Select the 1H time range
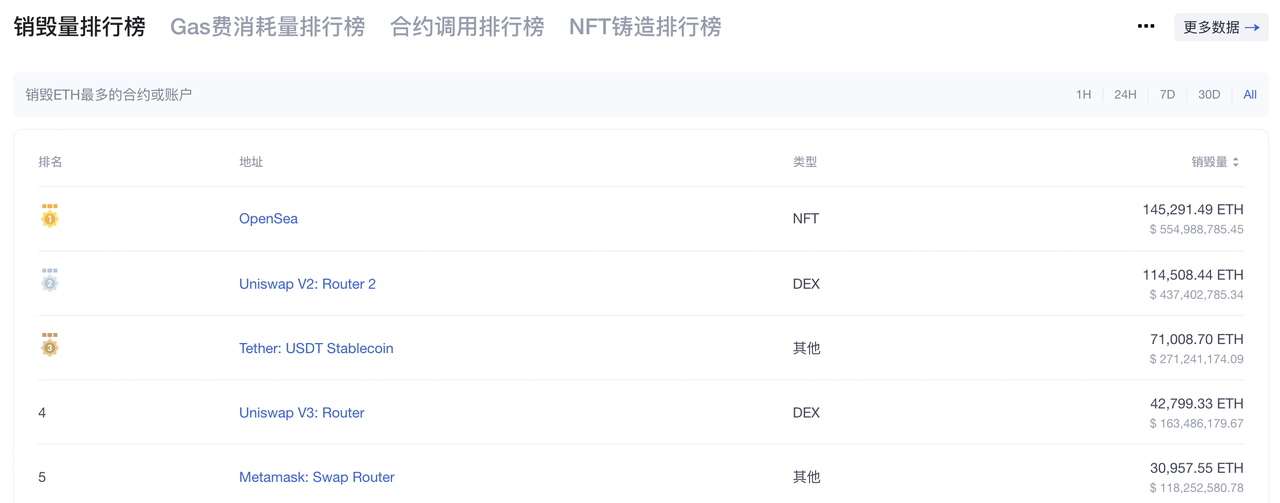1280x503 pixels. pos(1083,95)
